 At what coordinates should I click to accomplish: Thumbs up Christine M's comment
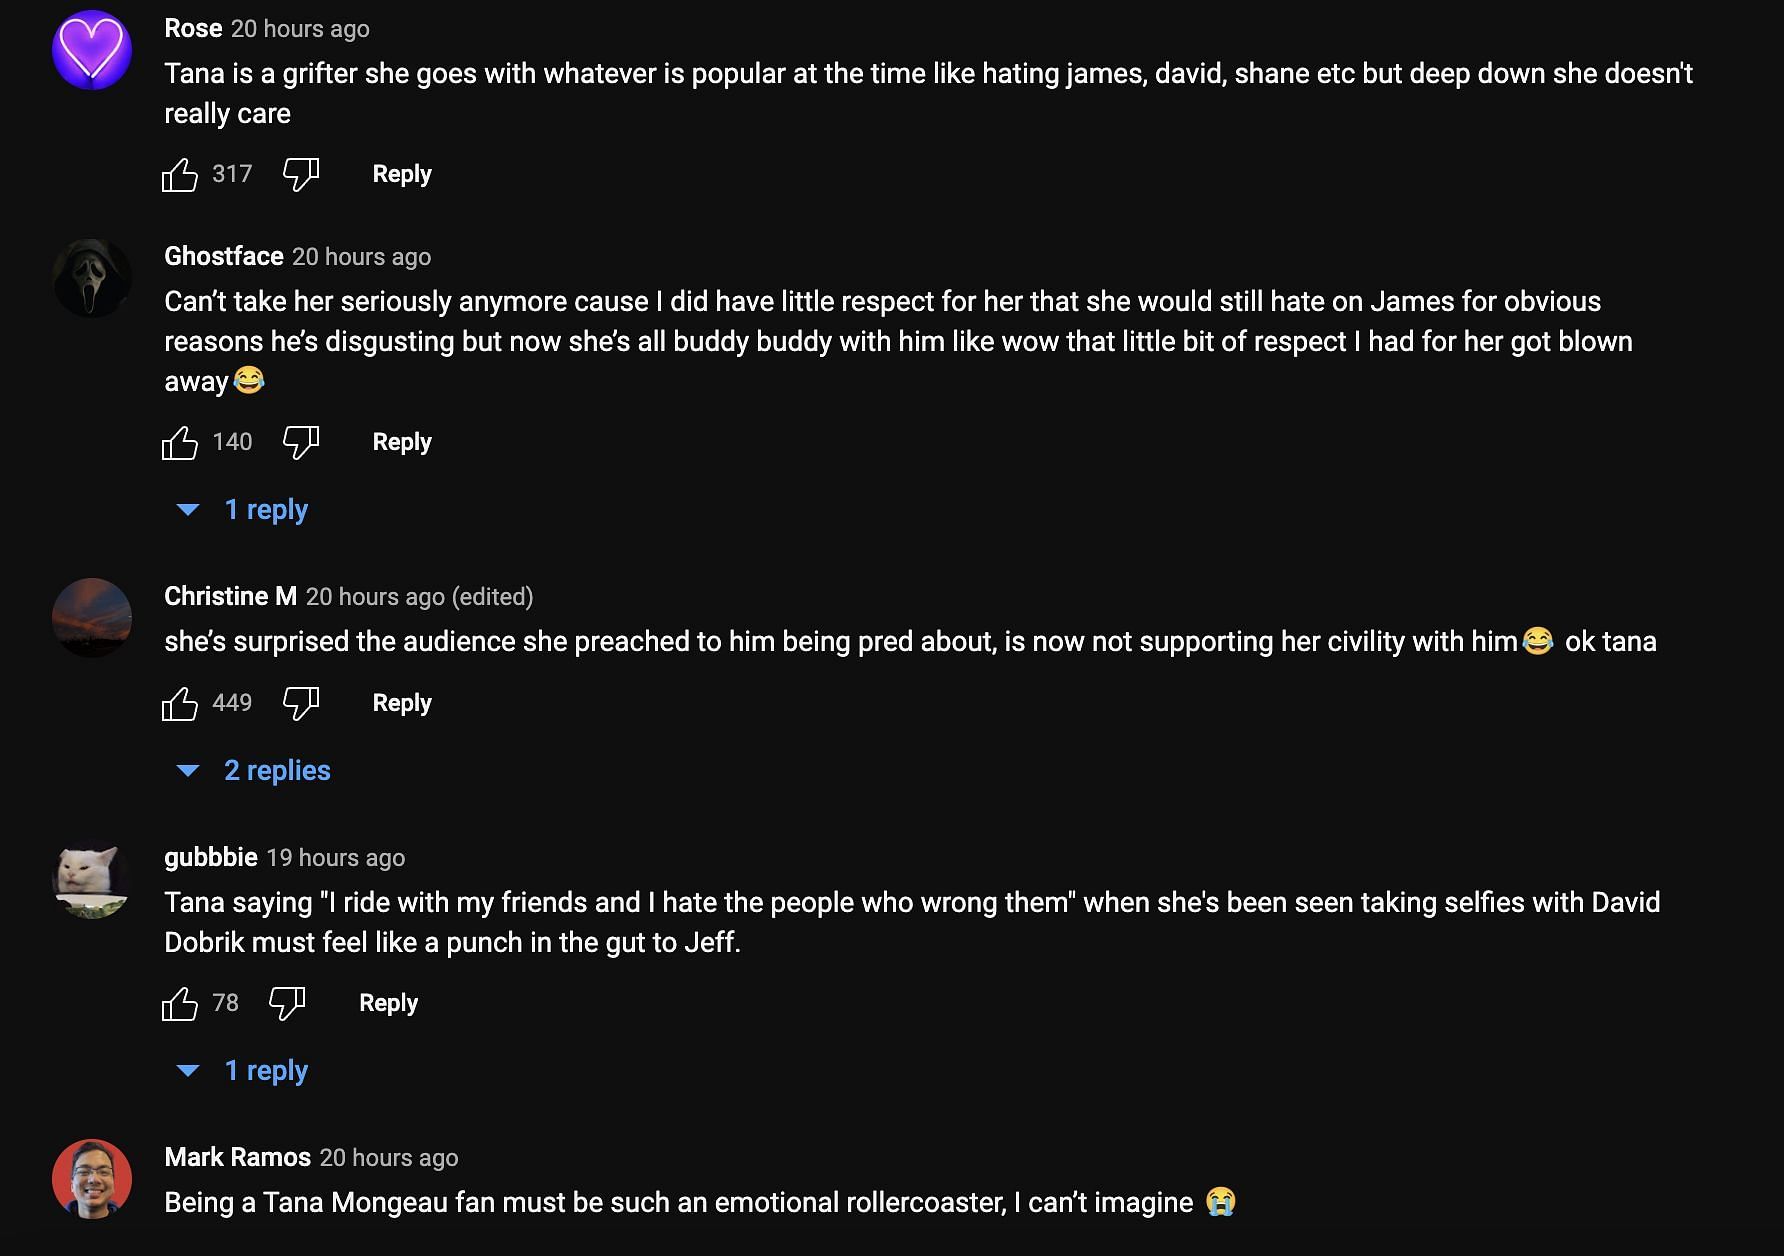180,704
